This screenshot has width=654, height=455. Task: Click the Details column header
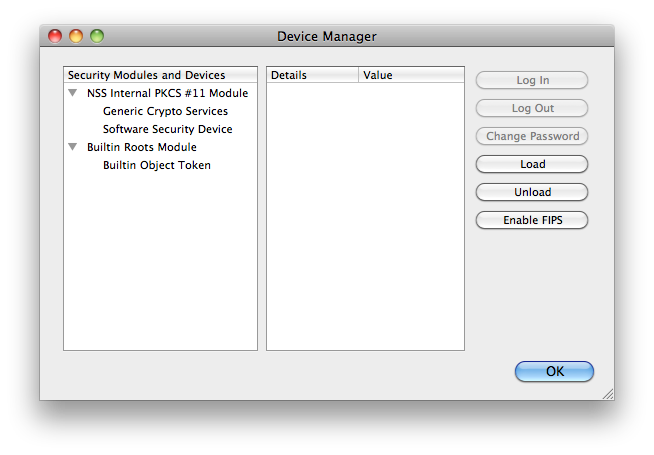click(x=312, y=75)
